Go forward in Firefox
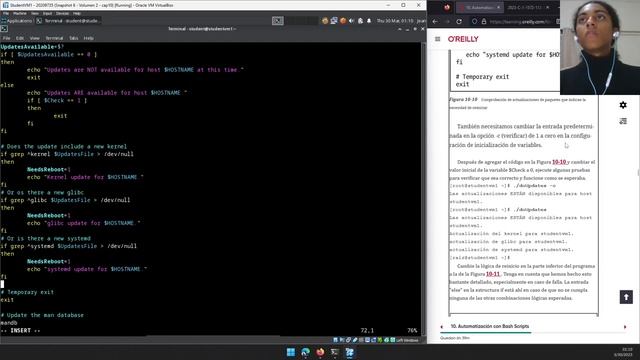Viewport: 640px width, 360px height. coord(447,21)
